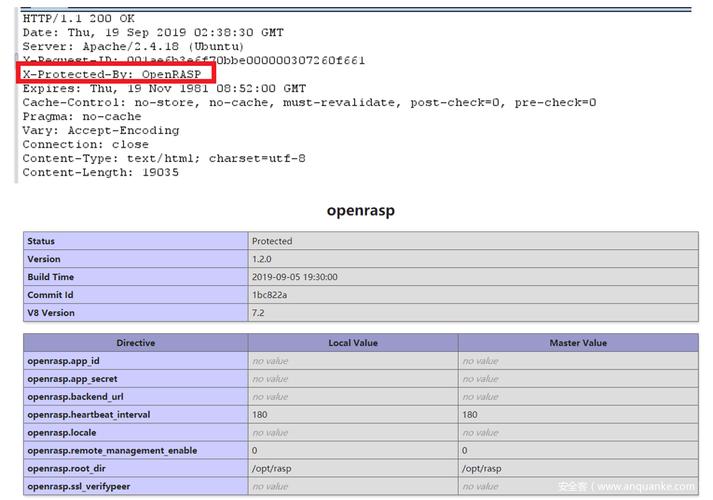Select commit id '1bc822a'
Screen dimensions: 713x500
coord(270,295)
